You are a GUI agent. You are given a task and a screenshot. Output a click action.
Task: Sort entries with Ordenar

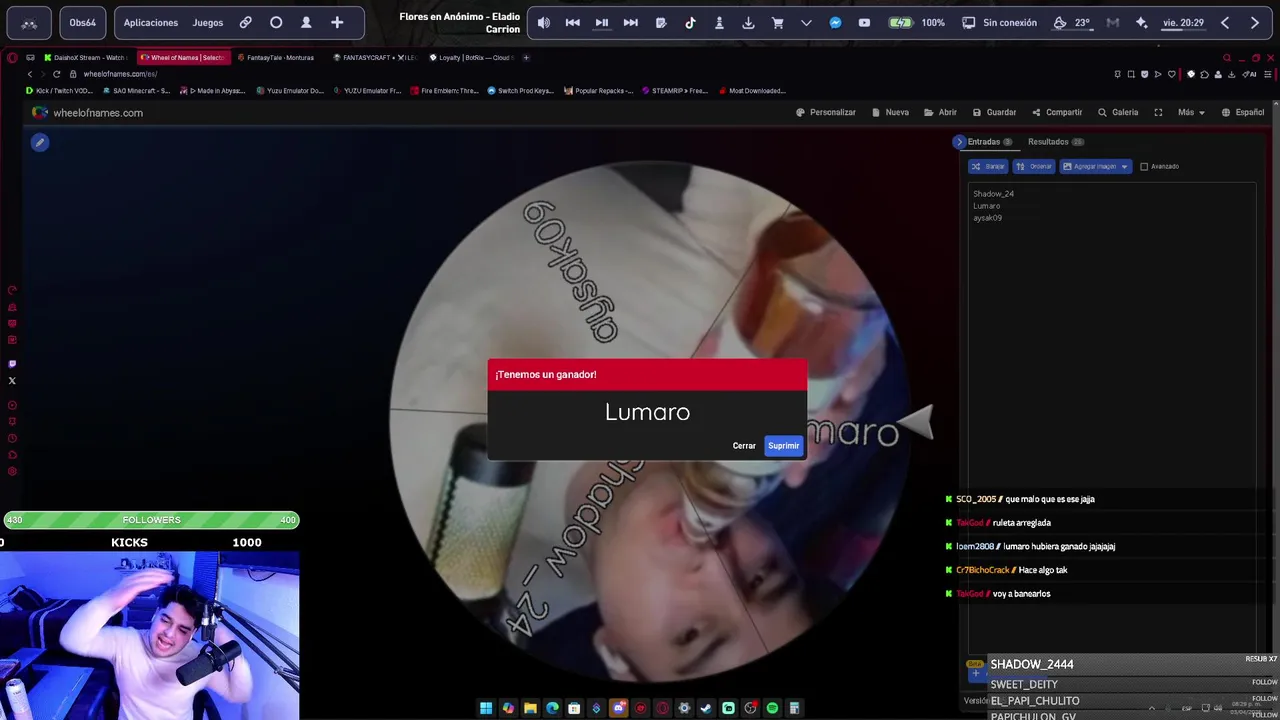1034,166
